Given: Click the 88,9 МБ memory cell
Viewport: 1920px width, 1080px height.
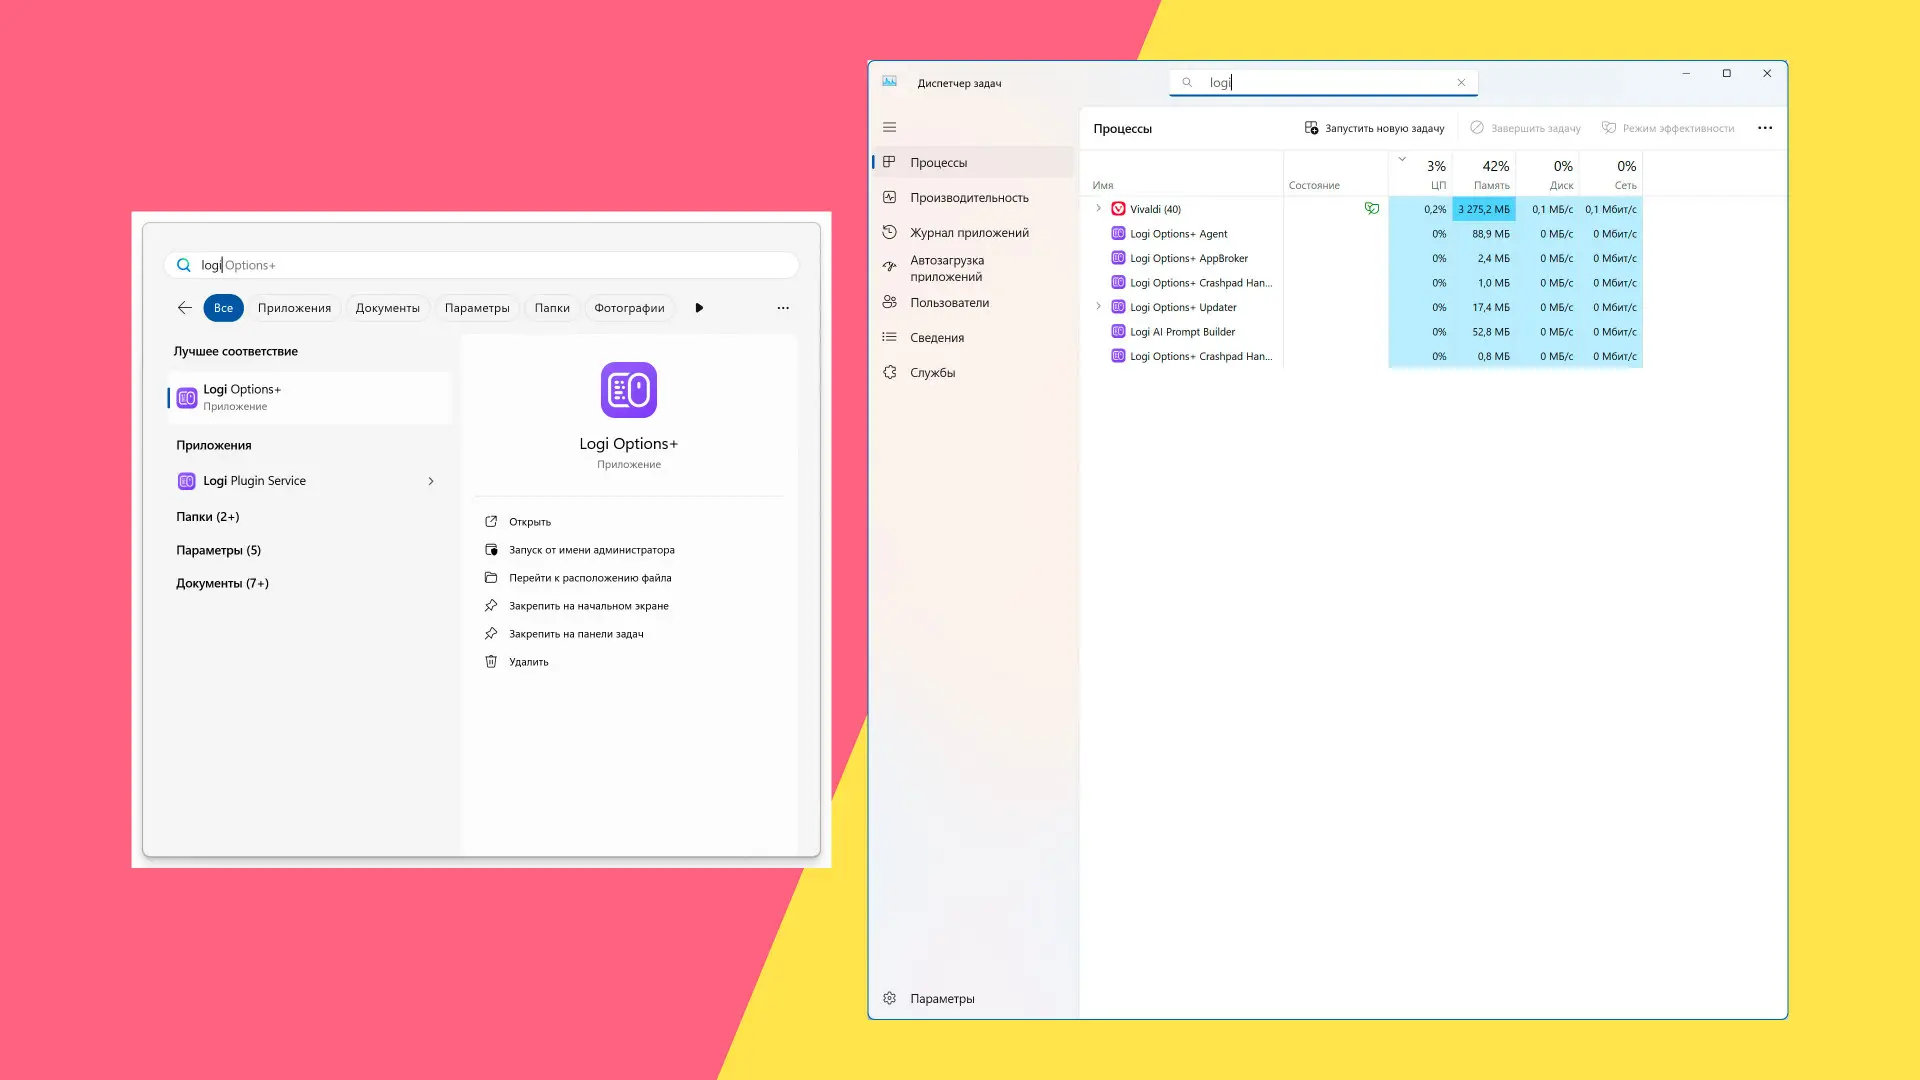Looking at the screenshot, I should (1484, 234).
